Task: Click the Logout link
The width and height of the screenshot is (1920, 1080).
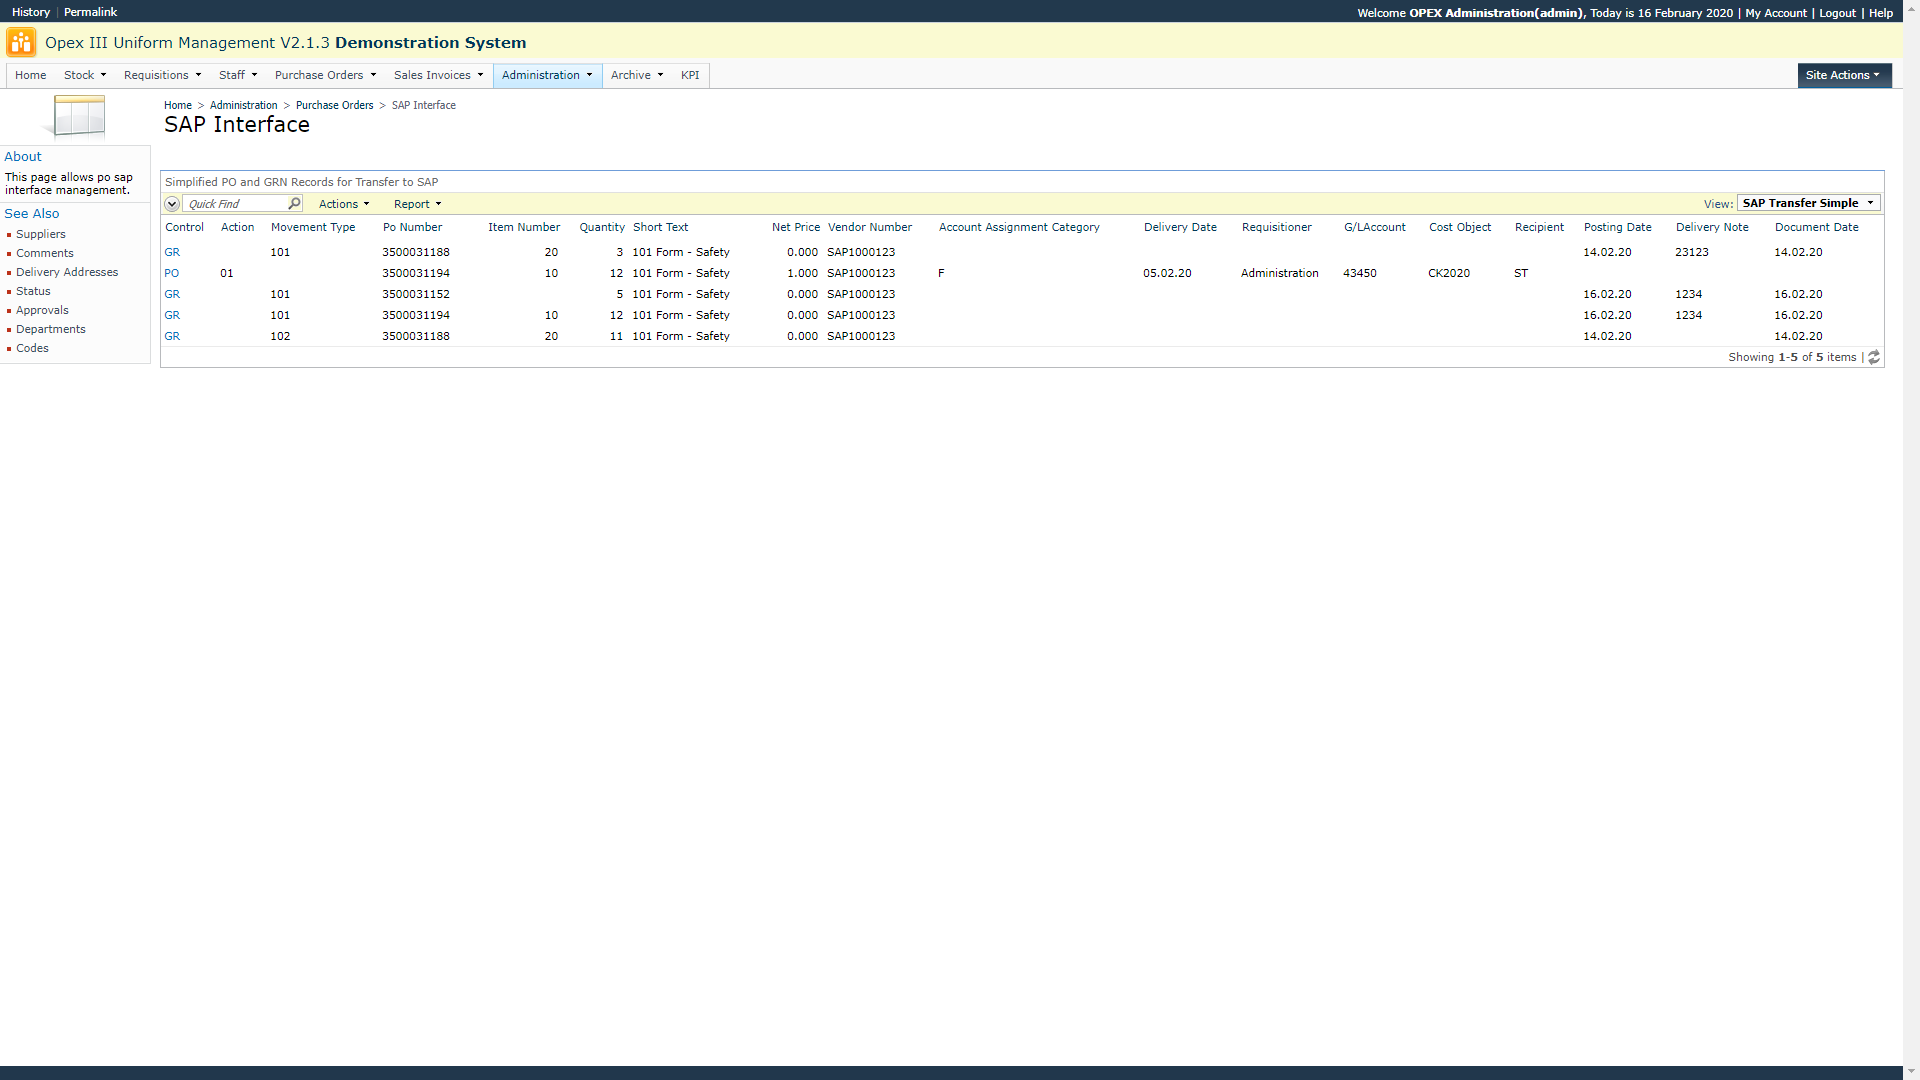Action: coord(1837,13)
